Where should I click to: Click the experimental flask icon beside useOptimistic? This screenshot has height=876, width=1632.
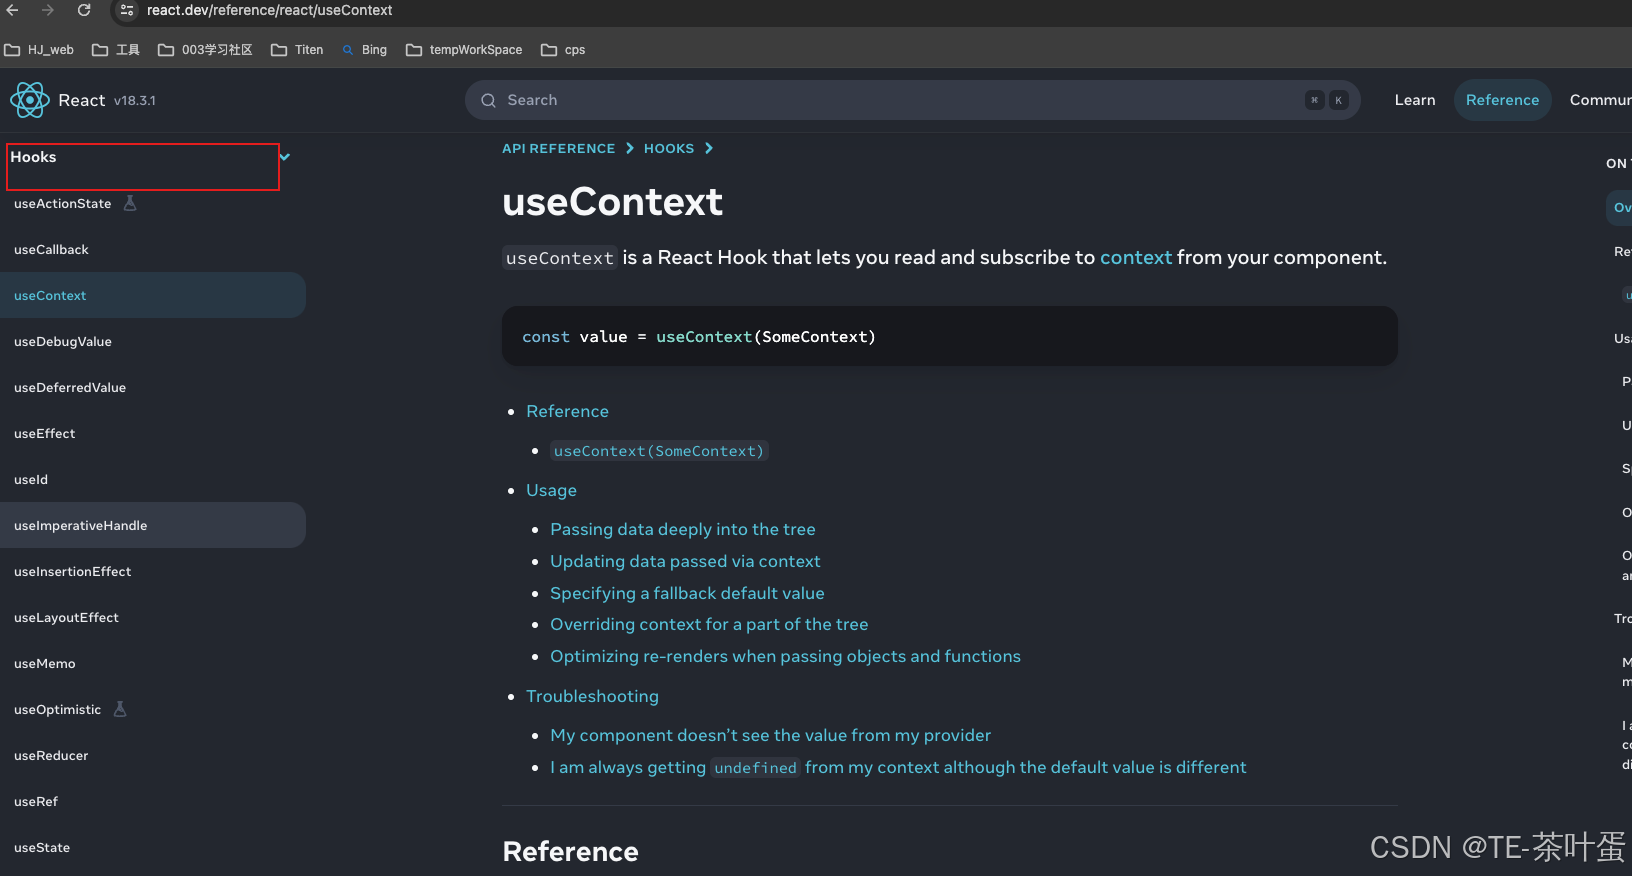tap(120, 709)
